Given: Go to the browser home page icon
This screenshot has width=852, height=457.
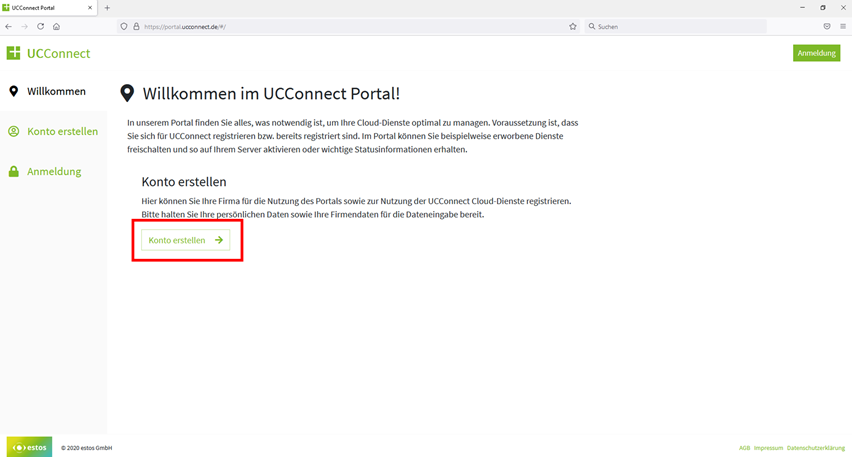Looking at the screenshot, I should [56, 26].
